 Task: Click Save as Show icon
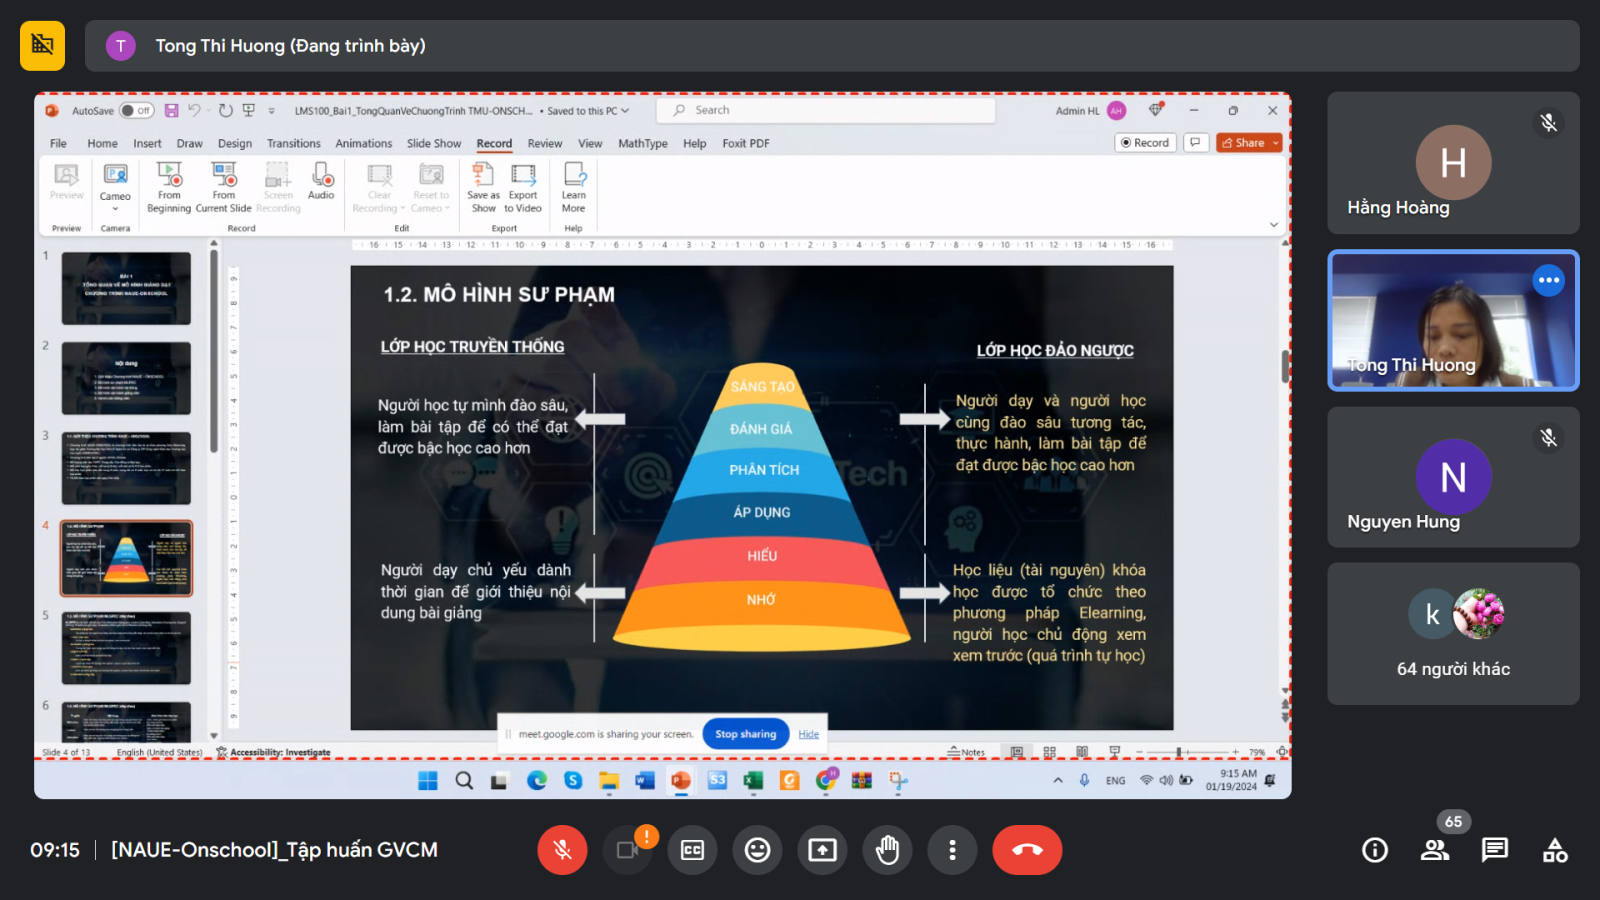[483, 188]
